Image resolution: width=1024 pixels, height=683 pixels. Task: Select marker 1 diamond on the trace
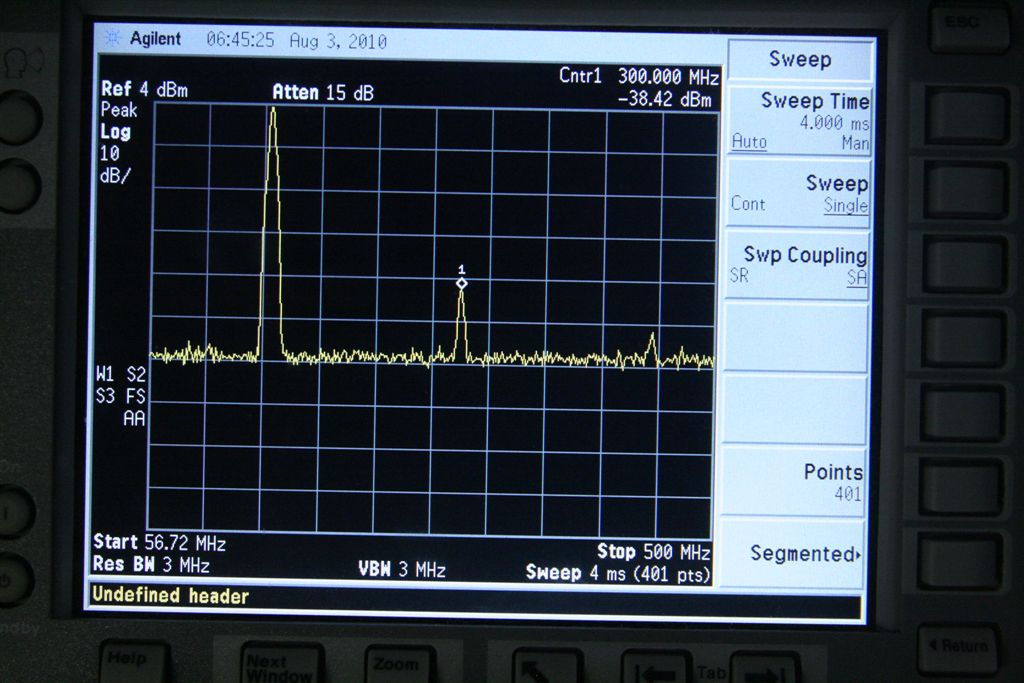click(461, 284)
